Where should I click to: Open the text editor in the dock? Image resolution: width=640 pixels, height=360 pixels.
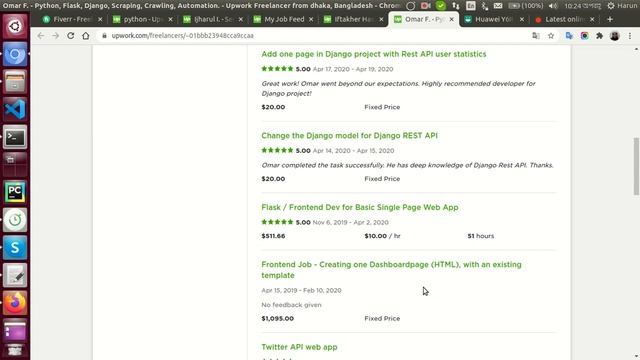click(15, 276)
